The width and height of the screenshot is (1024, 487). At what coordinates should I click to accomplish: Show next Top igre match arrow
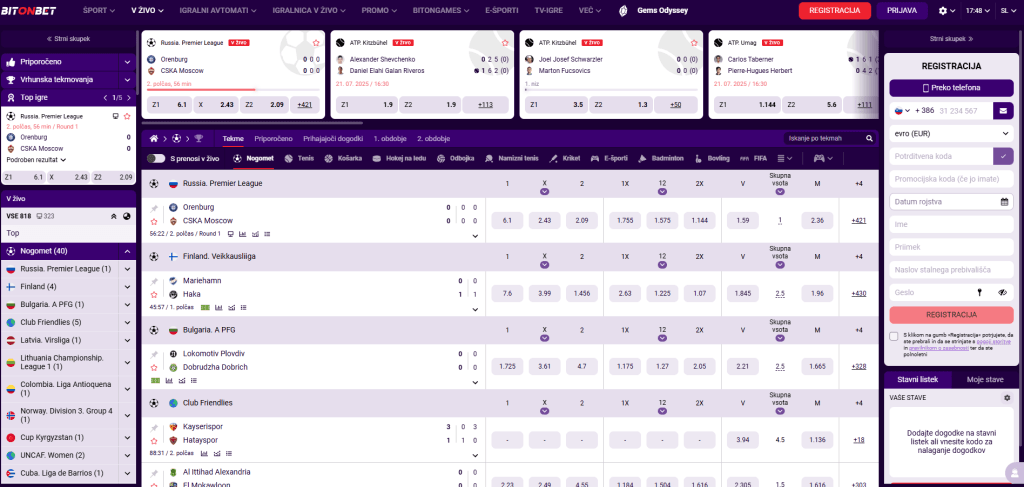[129, 97]
